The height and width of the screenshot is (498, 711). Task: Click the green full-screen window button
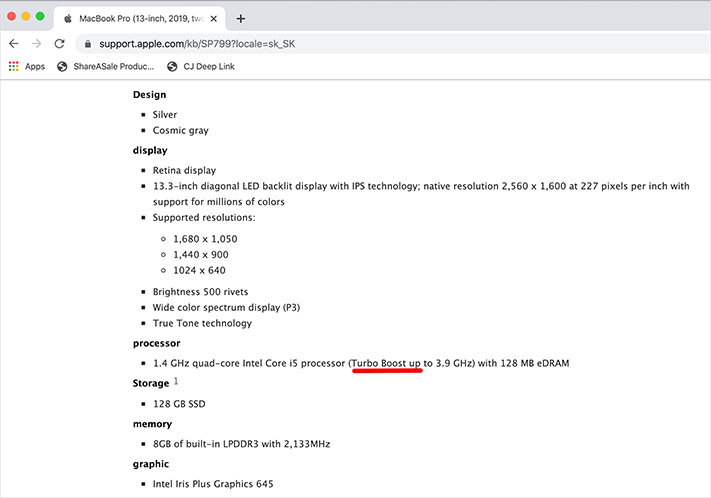[x=40, y=17]
